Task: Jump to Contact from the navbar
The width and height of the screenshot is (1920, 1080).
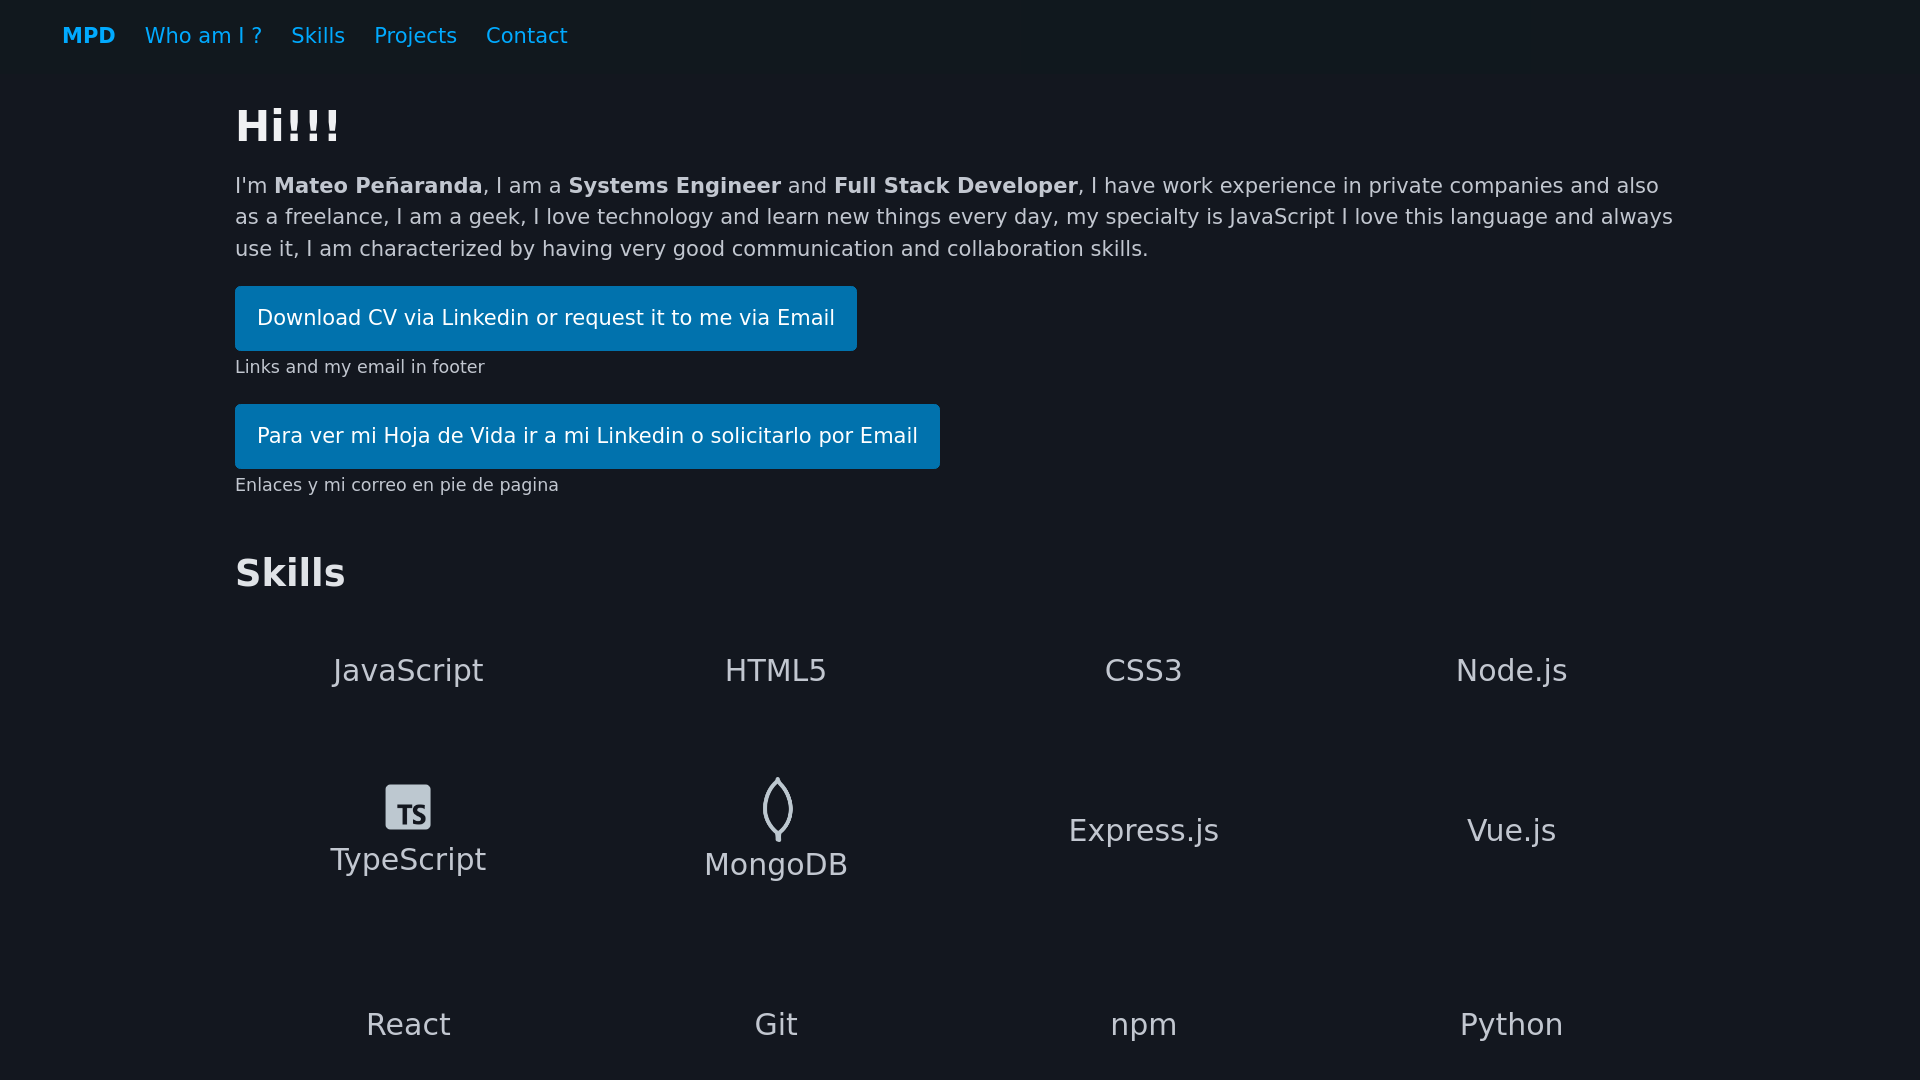Action: click(526, 36)
